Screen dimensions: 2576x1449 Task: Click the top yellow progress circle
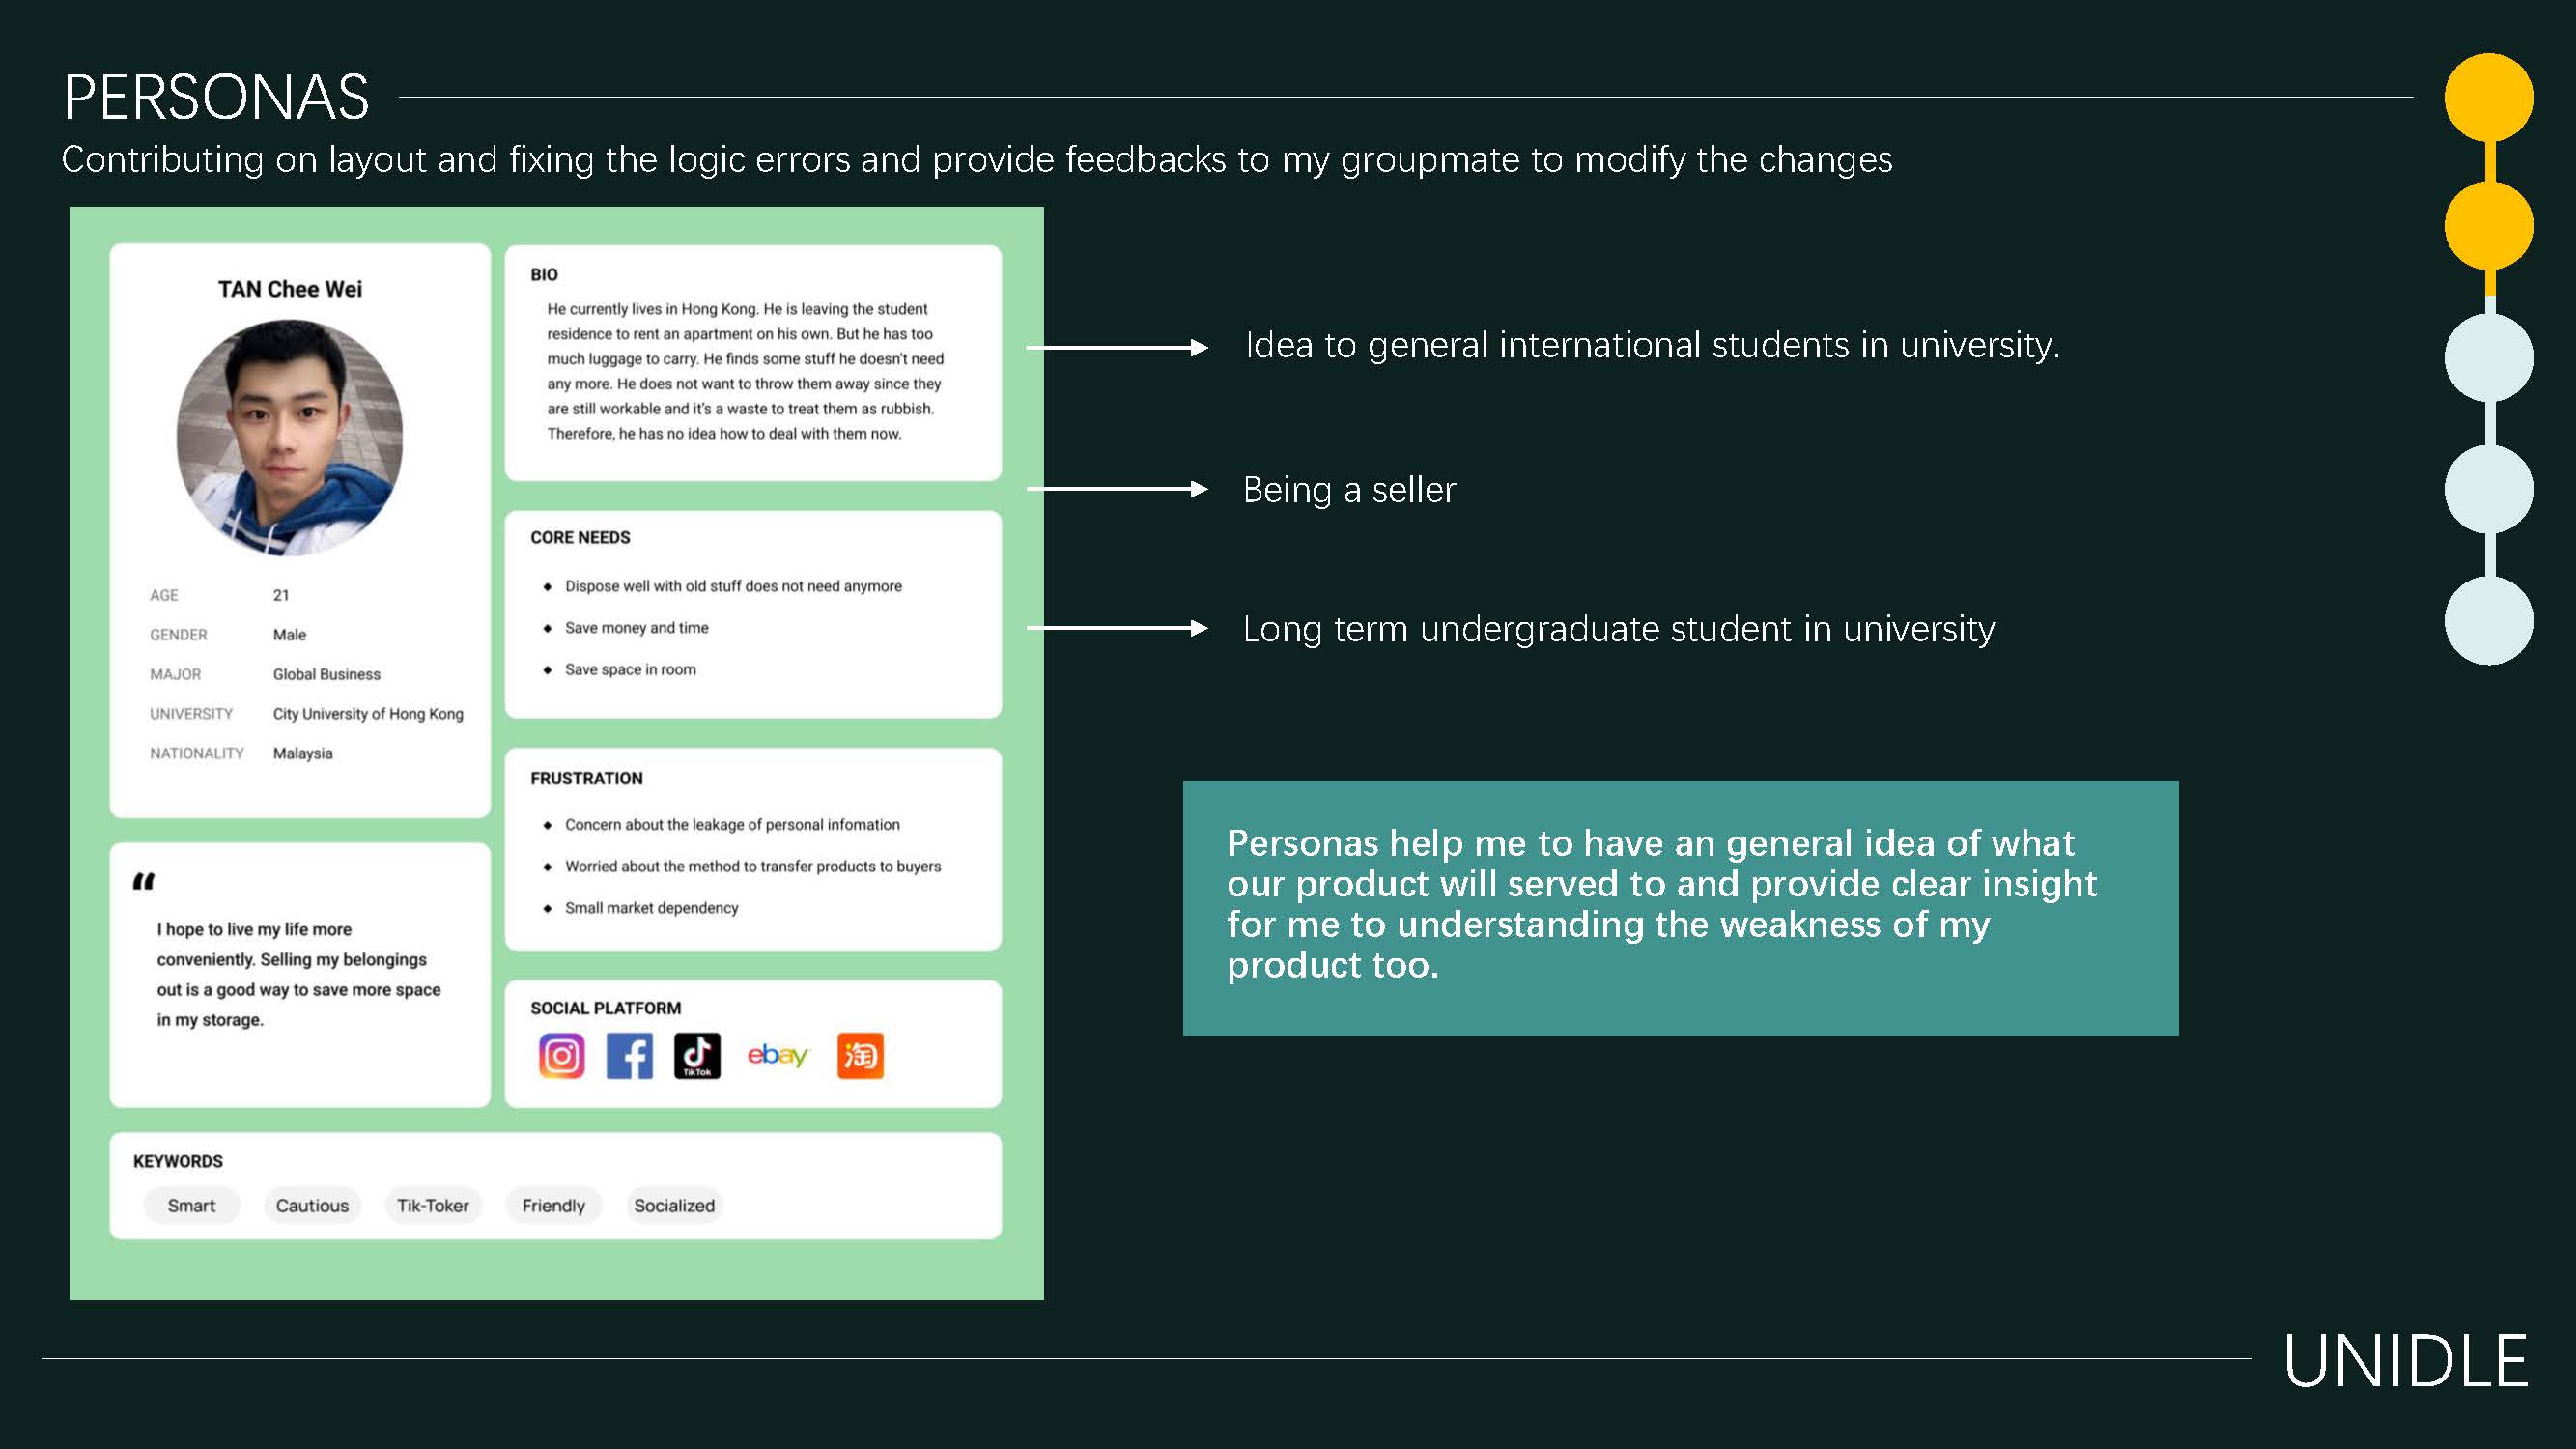click(2488, 97)
